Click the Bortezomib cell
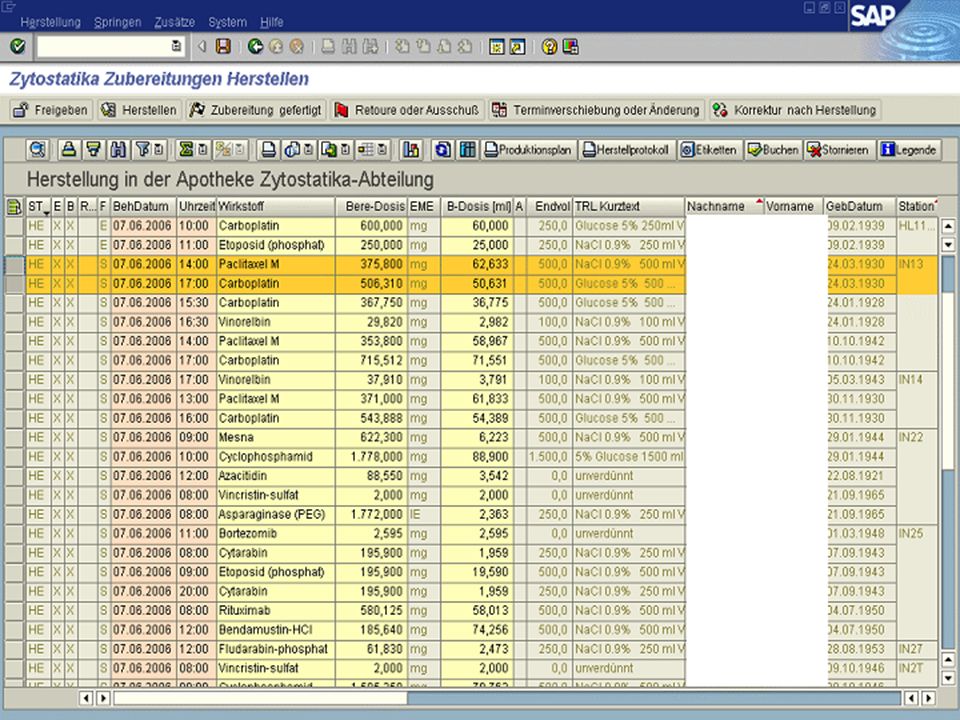 (x=276, y=534)
